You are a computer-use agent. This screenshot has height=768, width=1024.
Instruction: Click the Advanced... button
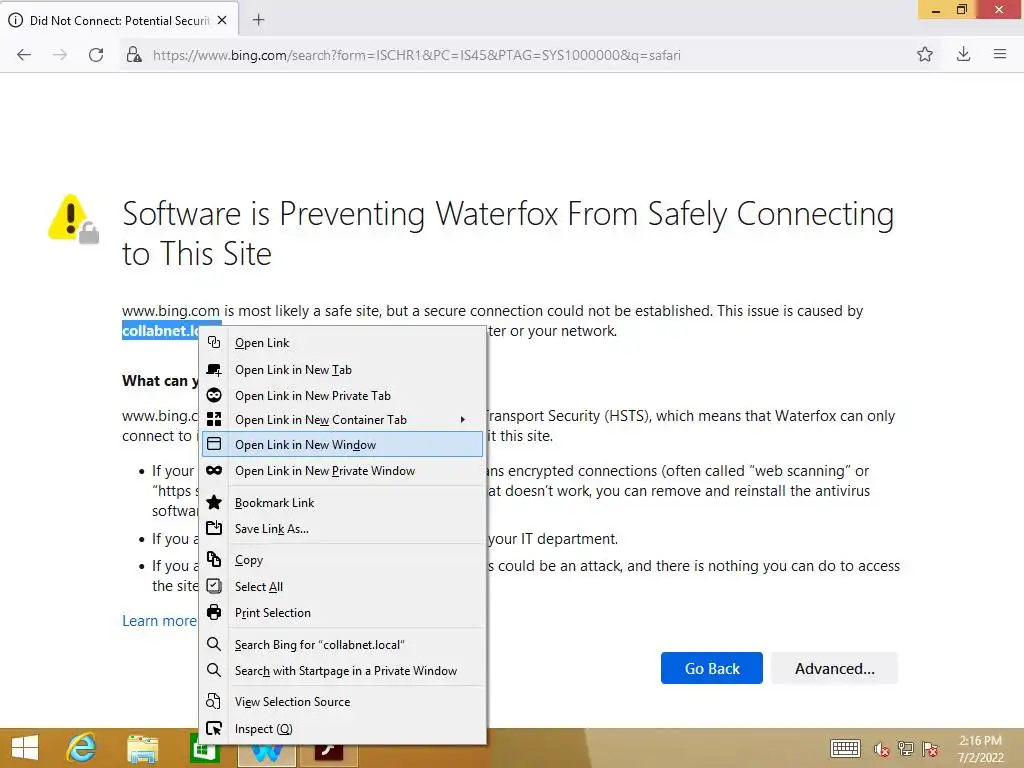pos(835,668)
